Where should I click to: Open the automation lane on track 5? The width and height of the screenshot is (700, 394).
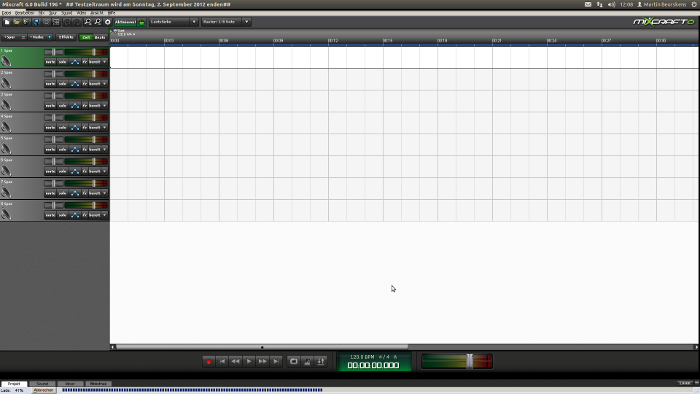(x=75, y=149)
